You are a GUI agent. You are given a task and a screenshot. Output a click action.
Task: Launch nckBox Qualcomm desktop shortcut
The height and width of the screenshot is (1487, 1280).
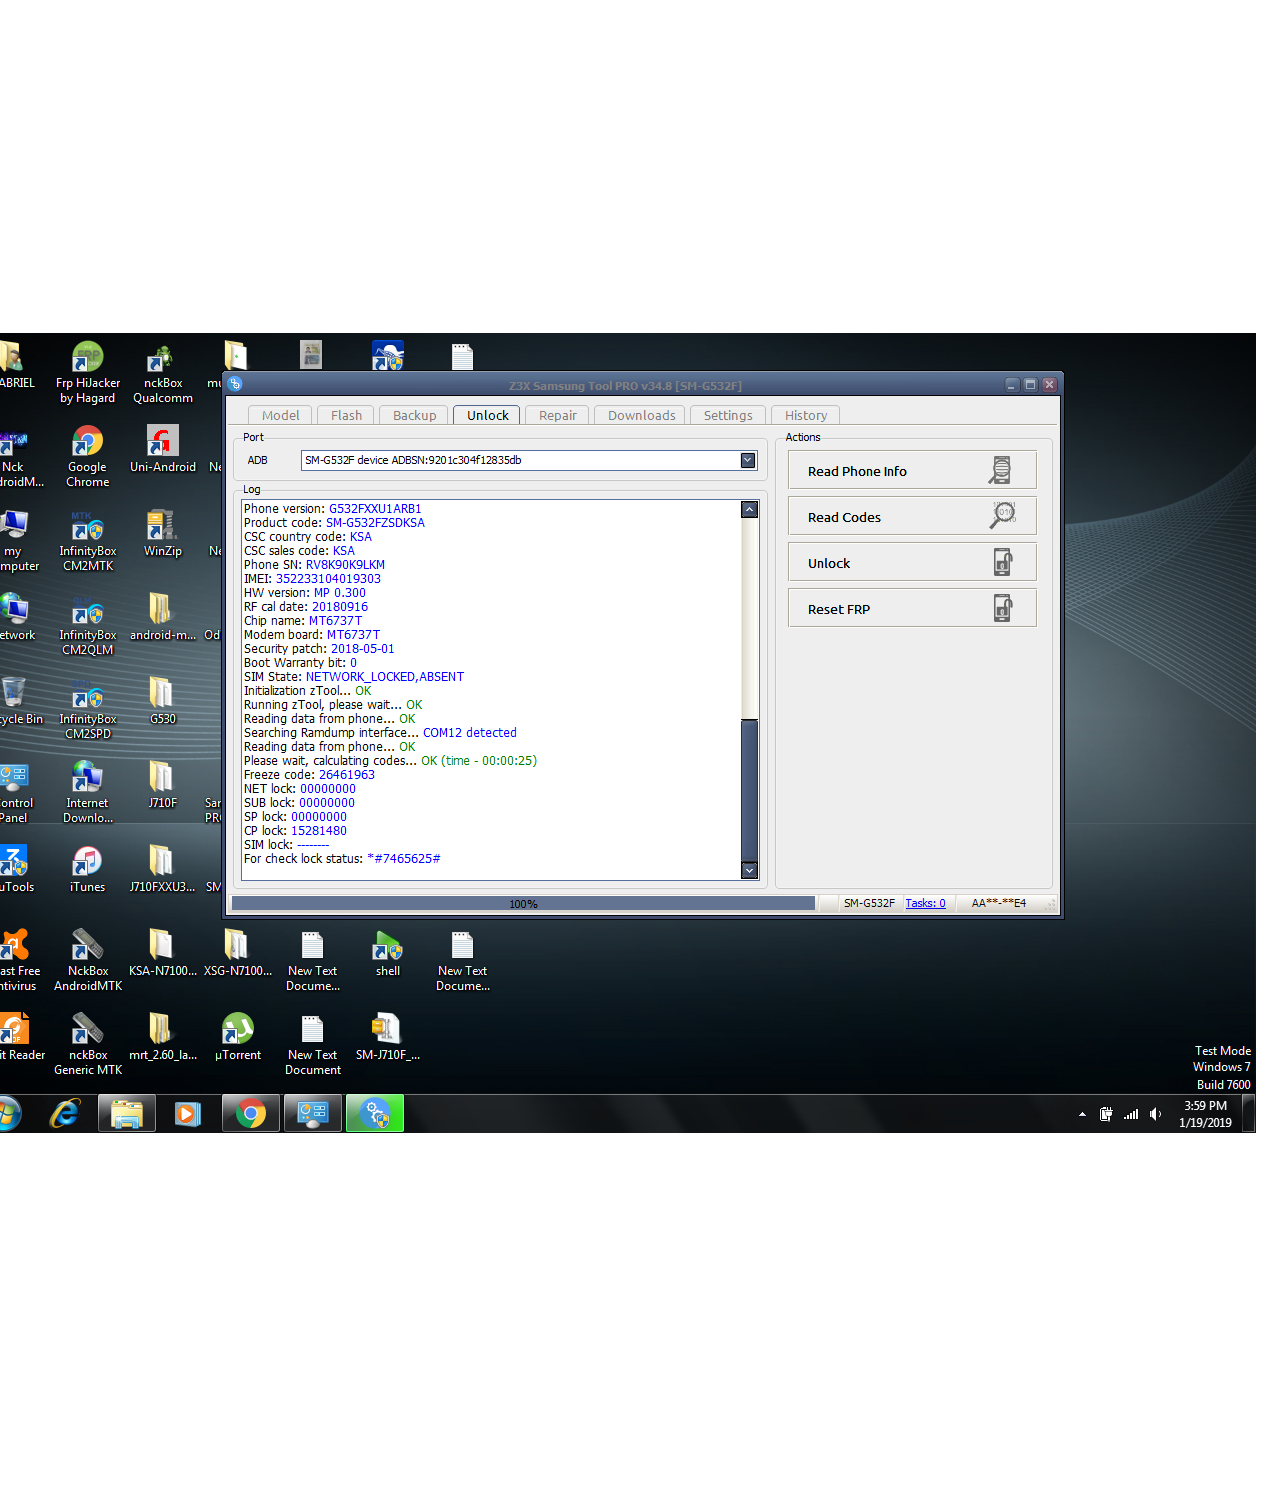click(x=163, y=373)
